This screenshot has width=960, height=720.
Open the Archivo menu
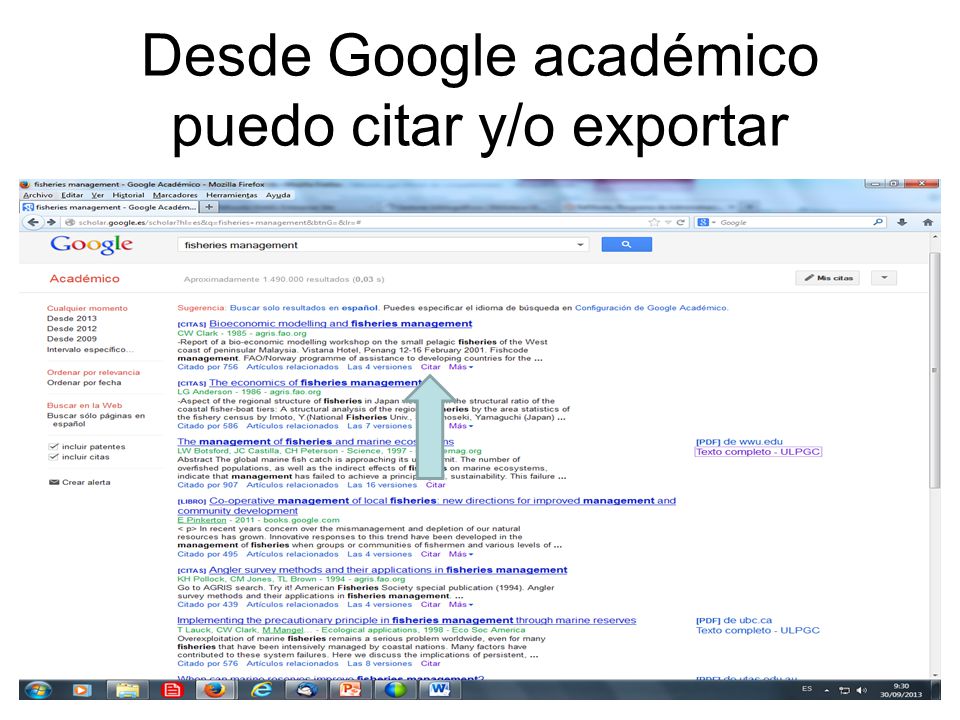pos(38,195)
